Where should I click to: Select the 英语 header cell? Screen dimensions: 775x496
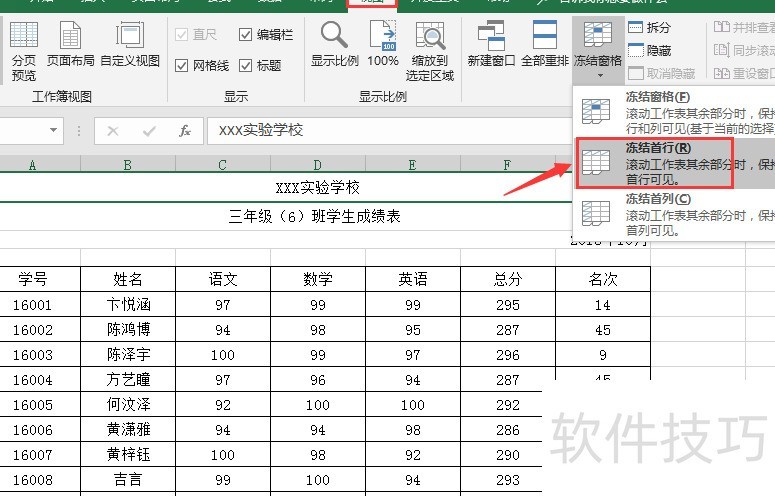tap(412, 280)
